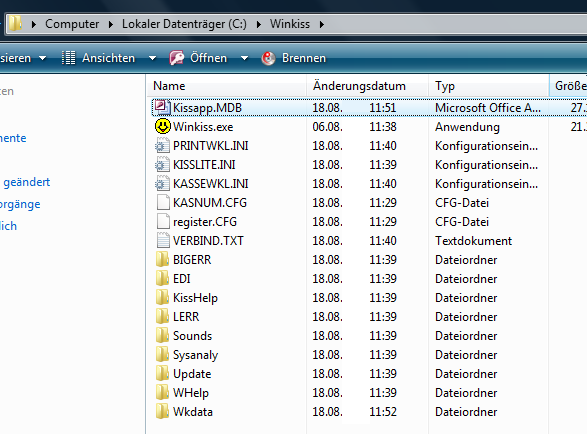Open the Organisieren dropdown arrow
Screen dimensions: 587x434
tap(43, 58)
